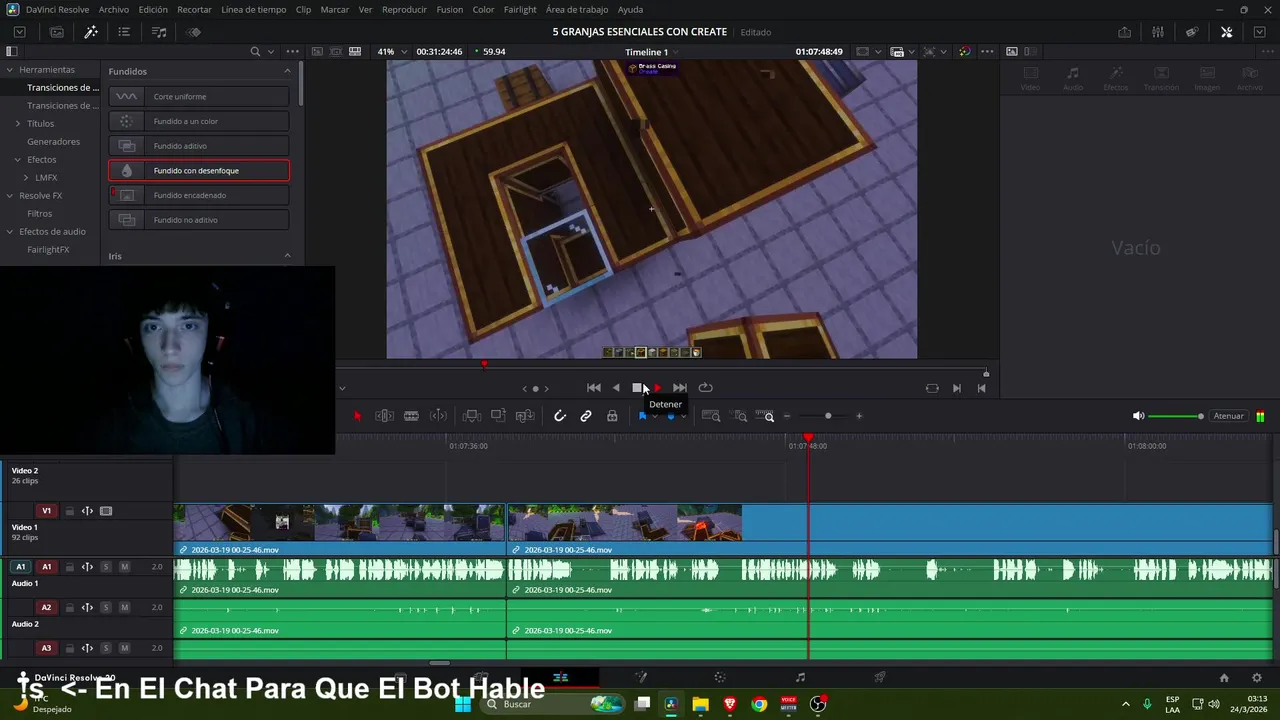The image size is (1280, 720).
Task: Open the Effects library wand icon
Action: 91,32
